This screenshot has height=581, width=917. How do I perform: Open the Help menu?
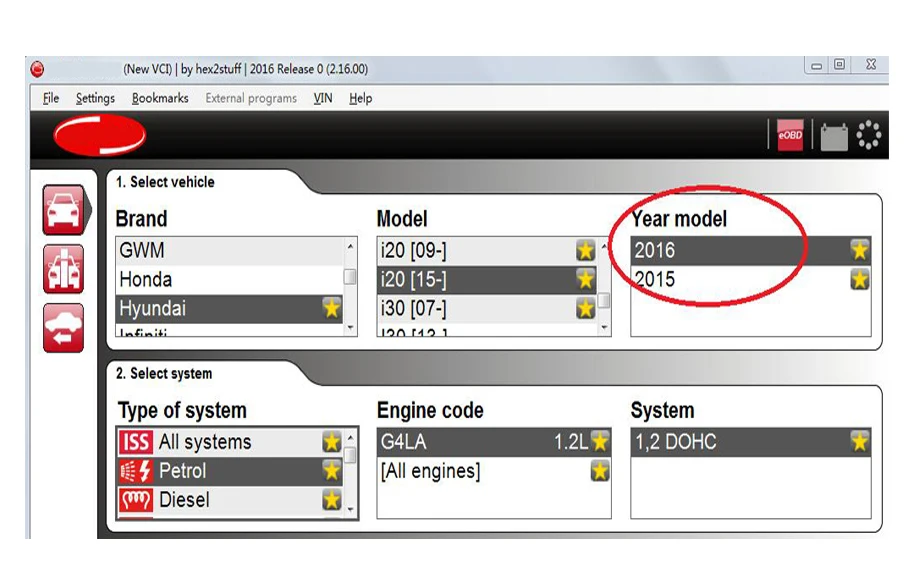360,98
